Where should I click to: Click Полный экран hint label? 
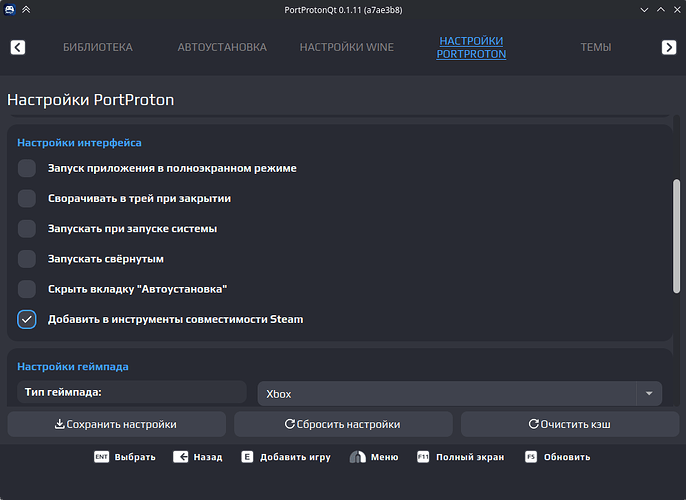(x=470, y=457)
